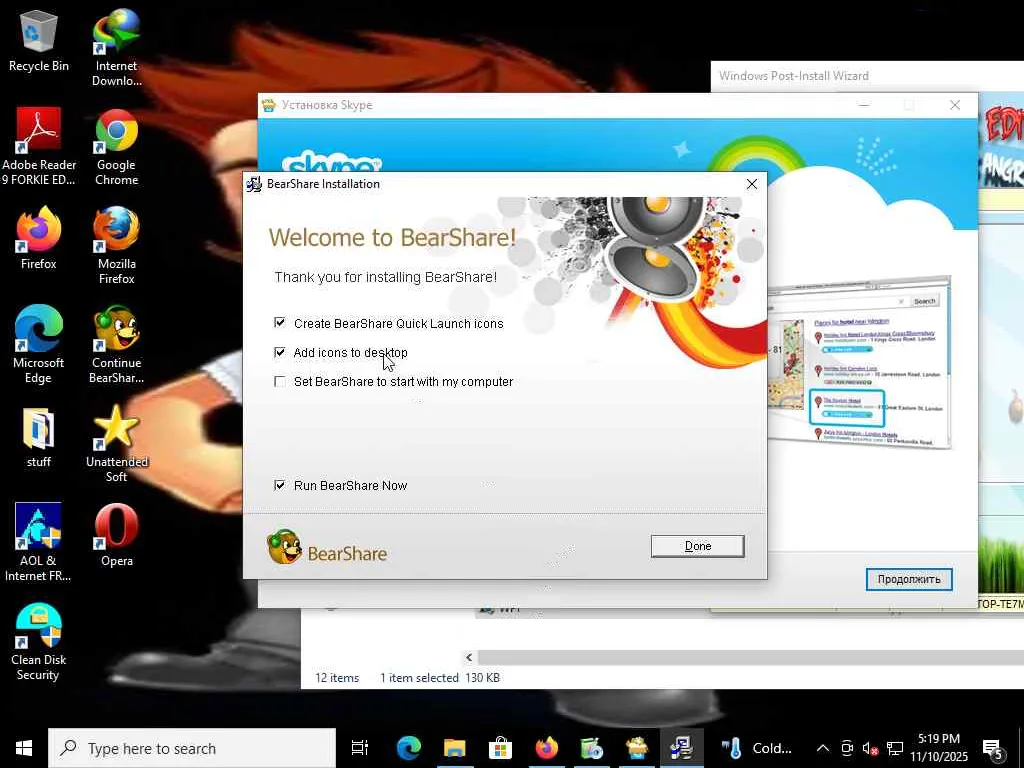
Task: Select Internet Download Manager desktop icon
Action: (116, 47)
